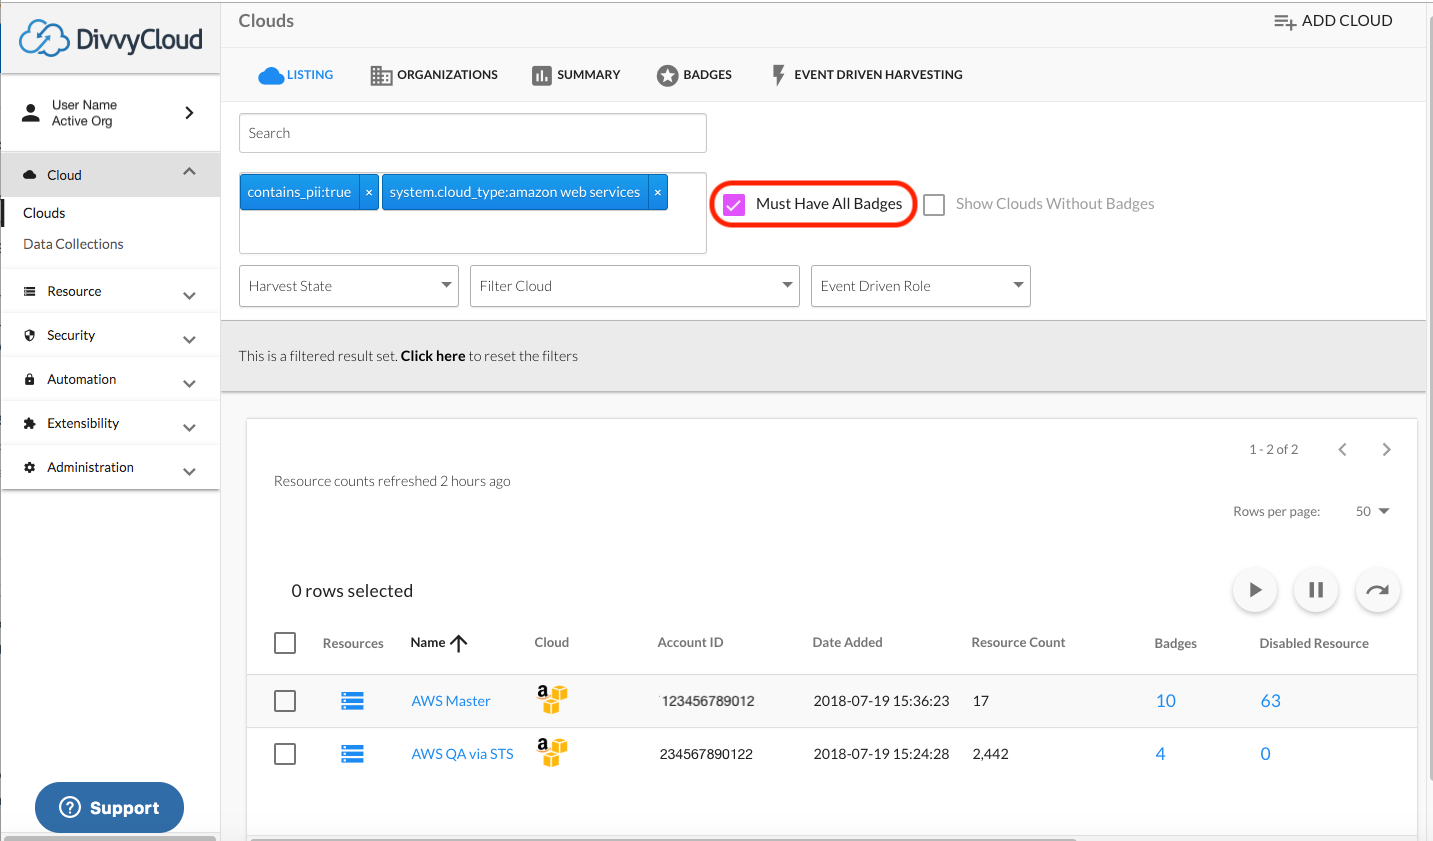Open the 10 badges link
This screenshot has width=1433, height=841.
coord(1166,701)
